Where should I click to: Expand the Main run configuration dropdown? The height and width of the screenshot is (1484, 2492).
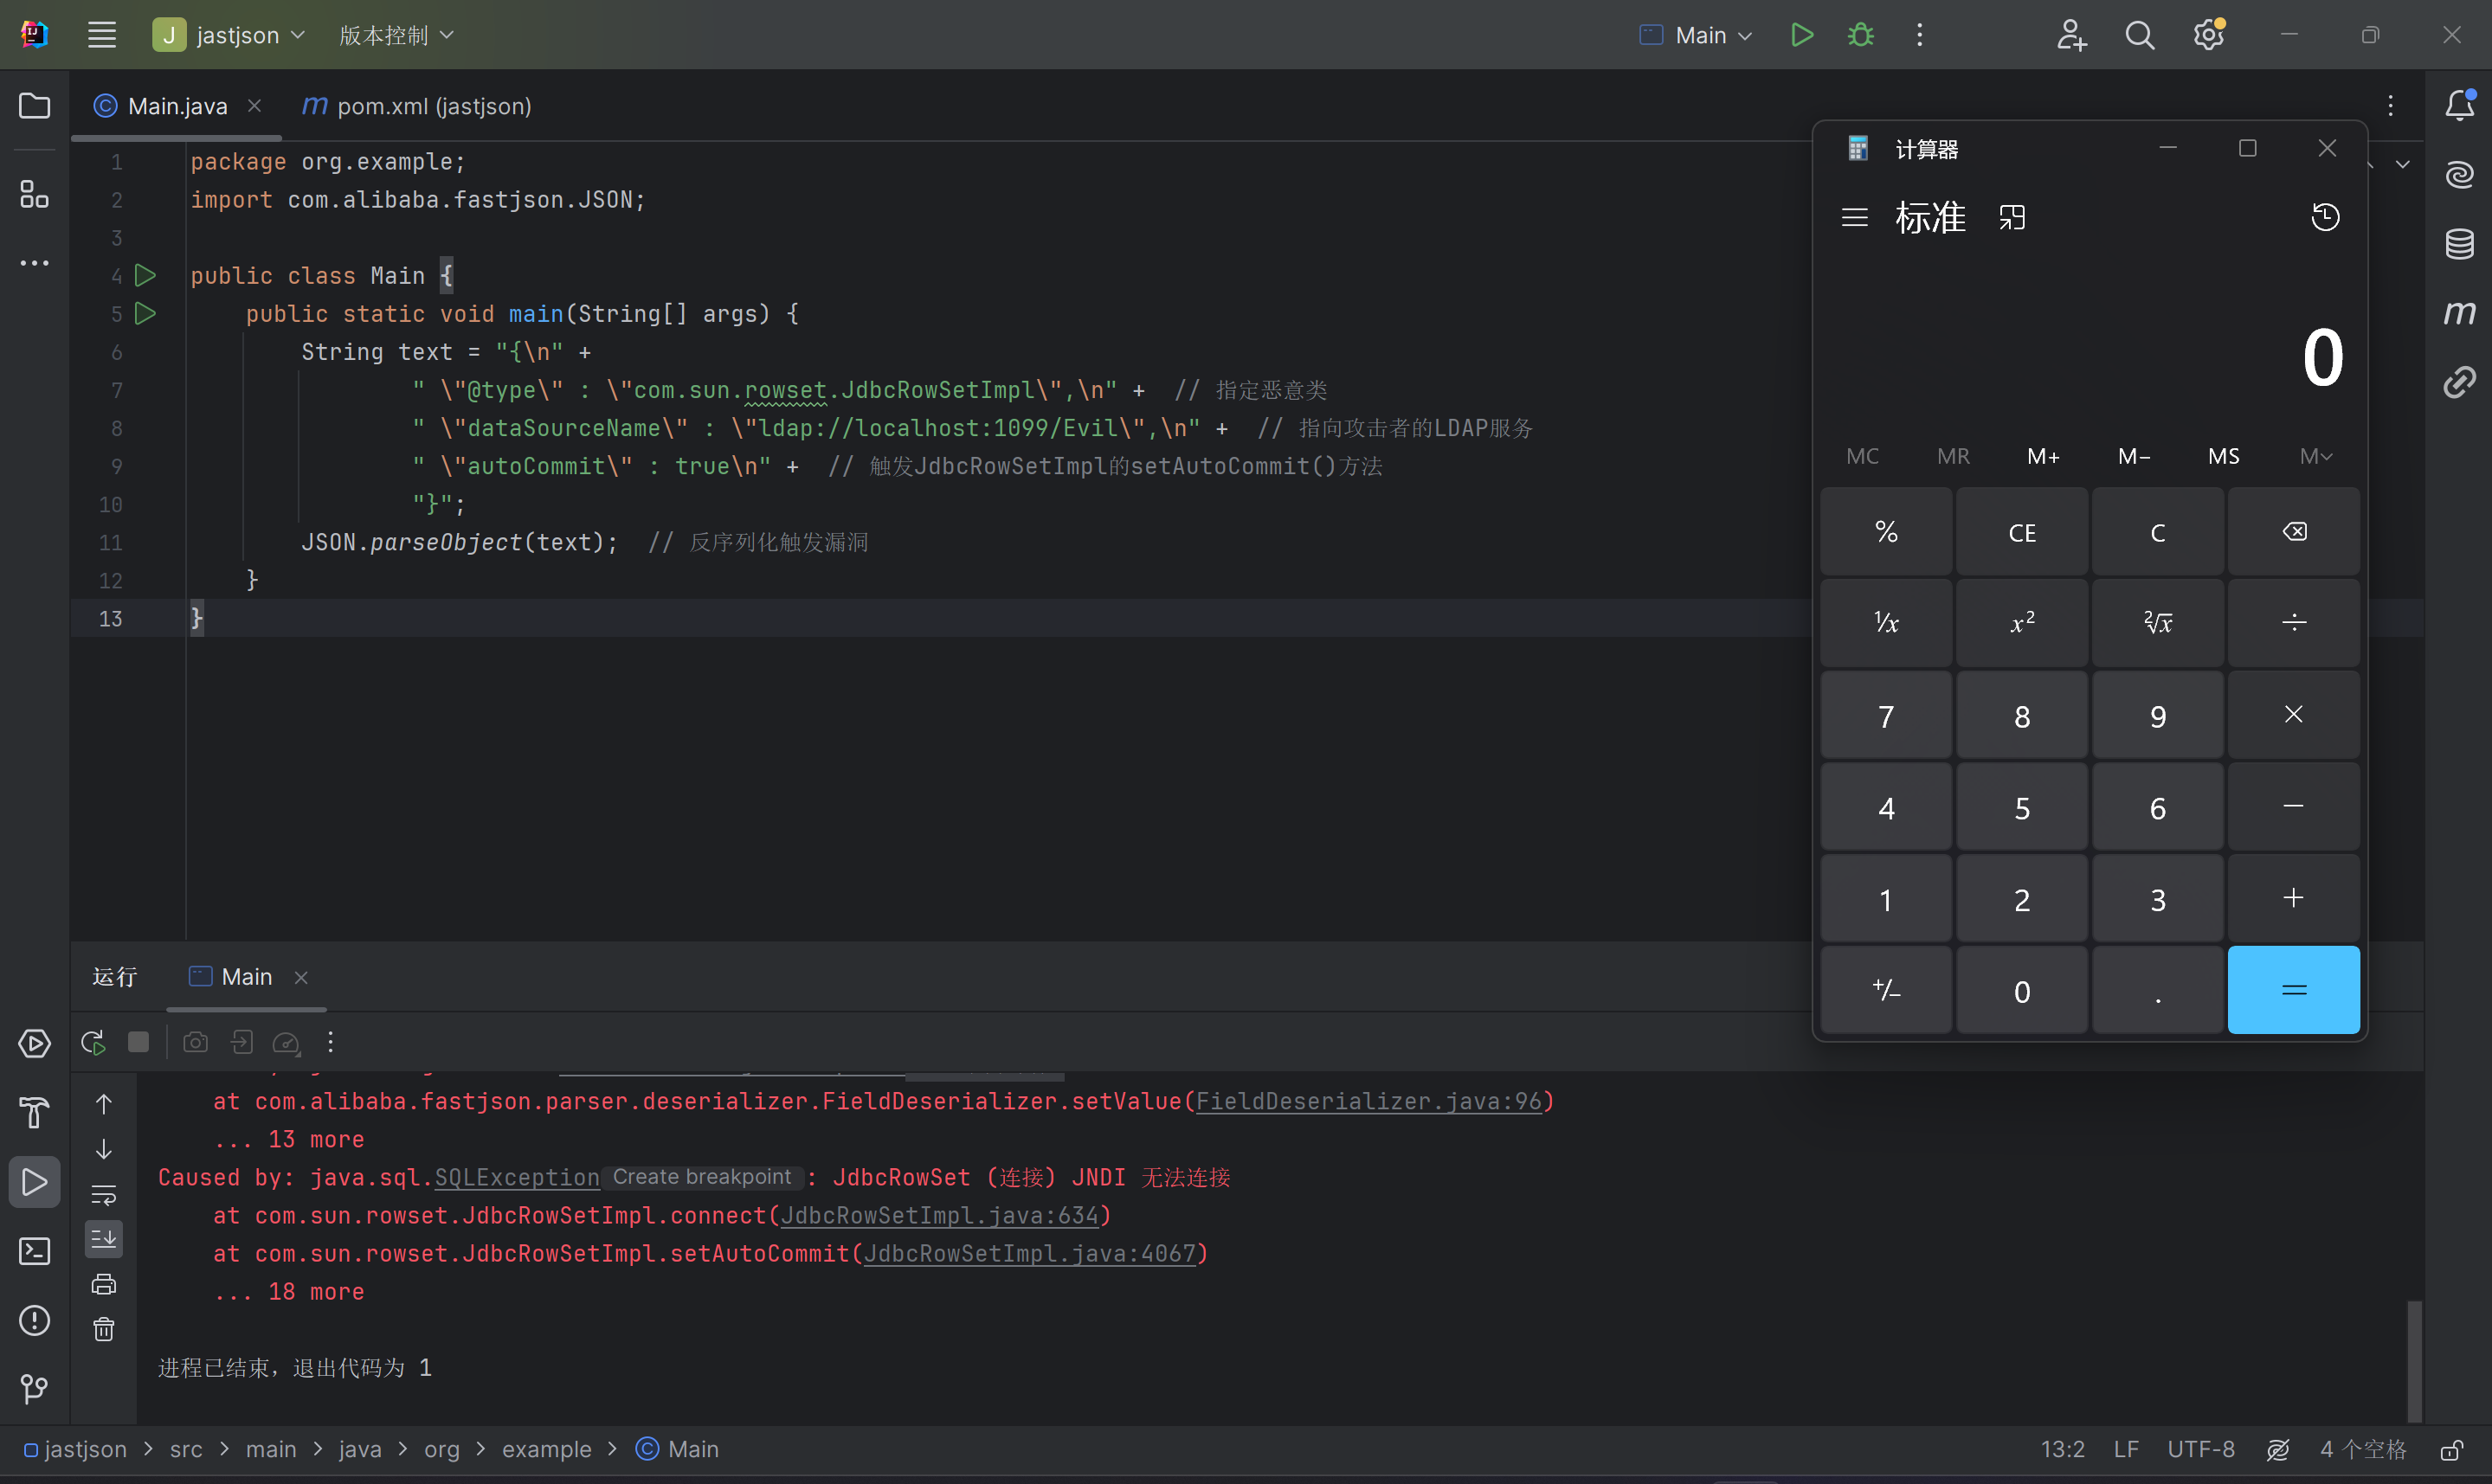(1698, 35)
